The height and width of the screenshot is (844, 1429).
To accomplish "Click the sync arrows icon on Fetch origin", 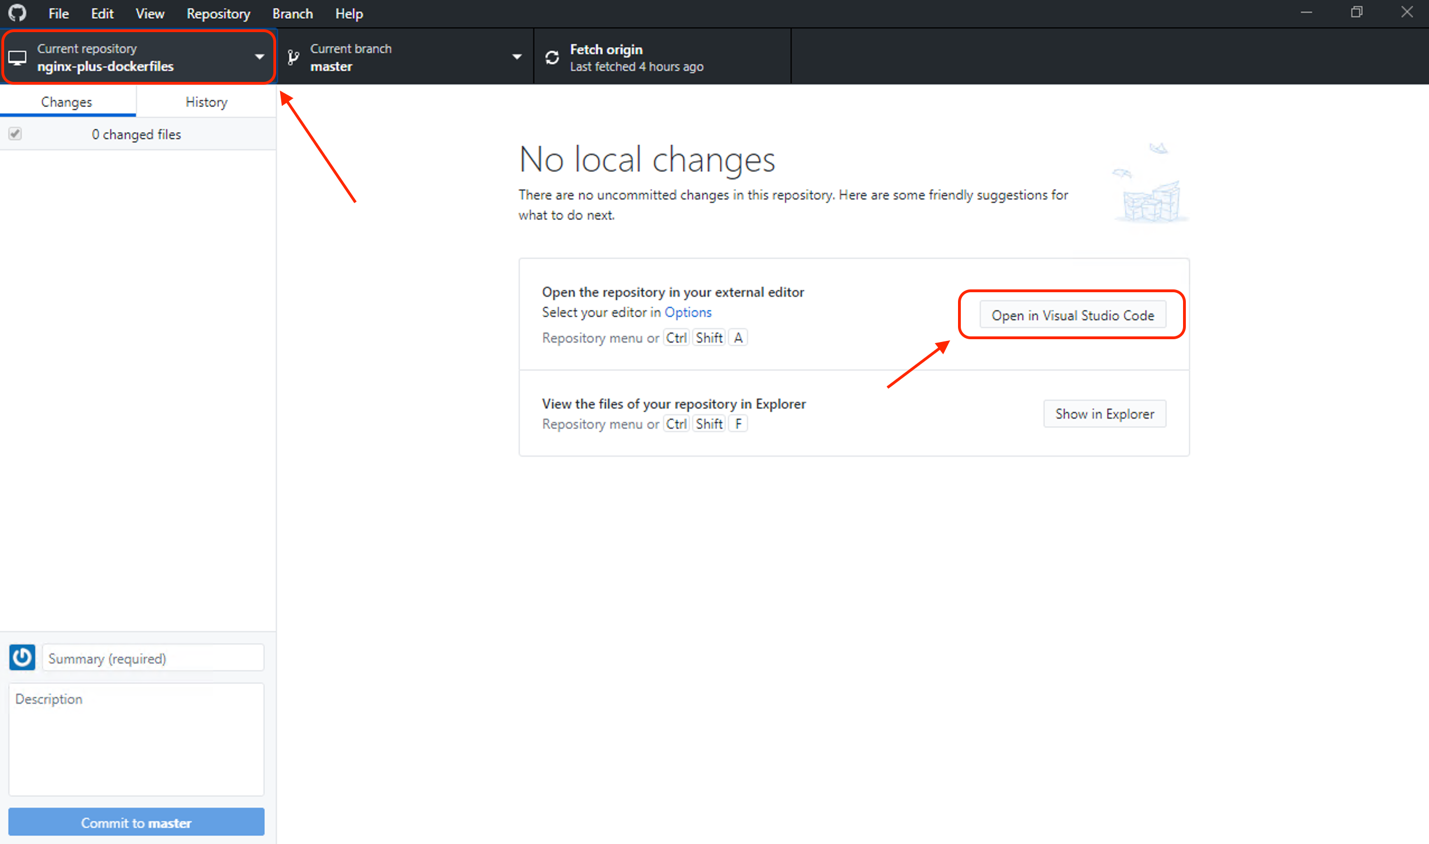I will (552, 58).
